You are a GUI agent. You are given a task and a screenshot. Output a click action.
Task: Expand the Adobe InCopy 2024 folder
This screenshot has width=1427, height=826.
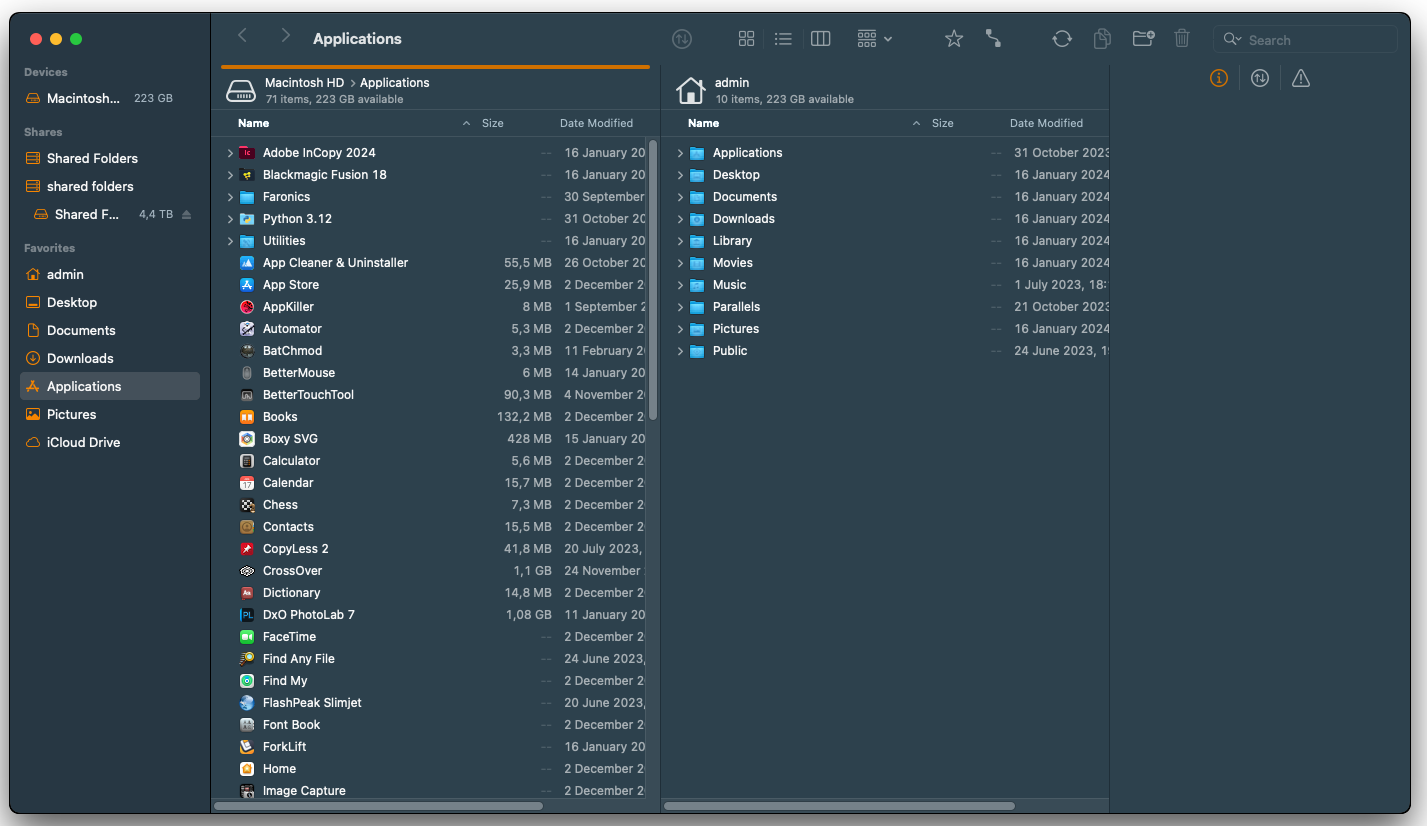(x=230, y=153)
